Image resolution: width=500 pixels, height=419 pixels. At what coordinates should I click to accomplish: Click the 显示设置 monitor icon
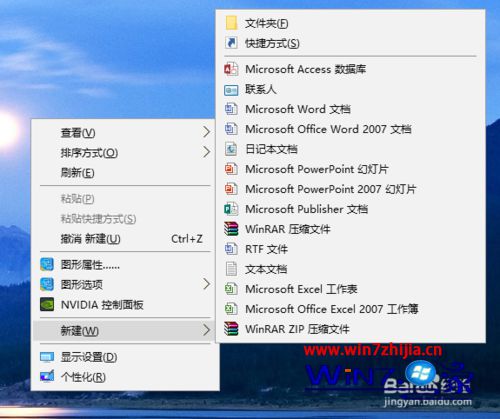[x=47, y=357]
